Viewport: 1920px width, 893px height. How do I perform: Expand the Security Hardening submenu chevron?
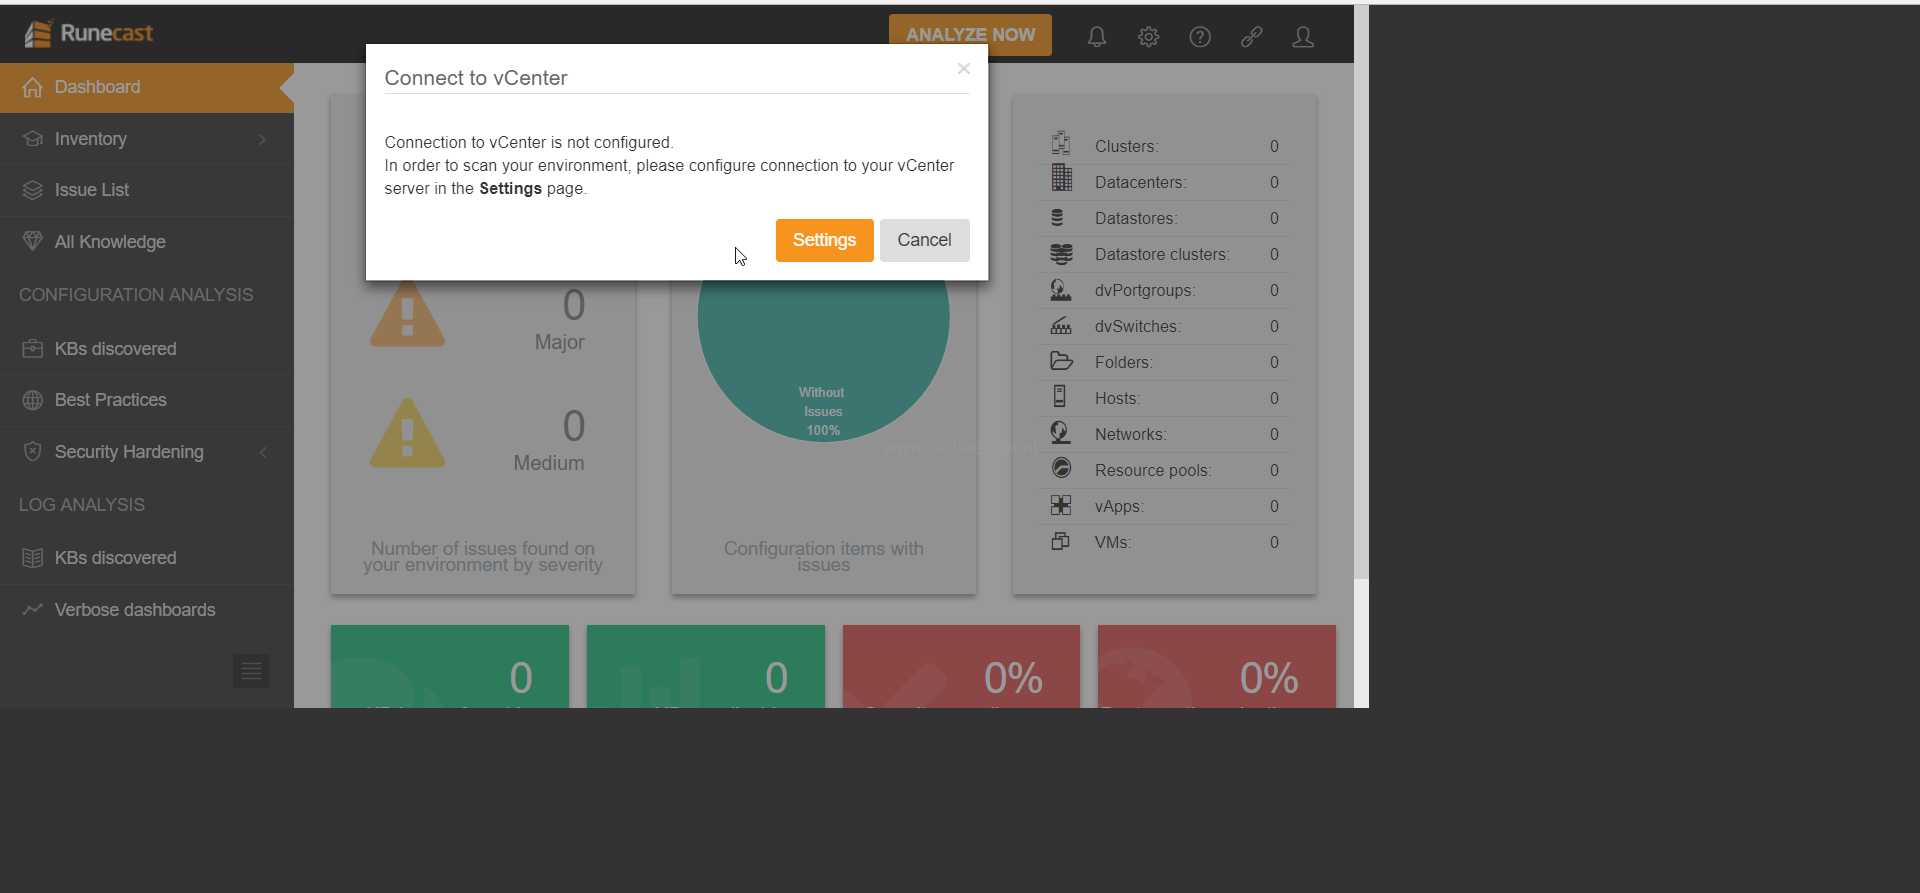[263, 452]
